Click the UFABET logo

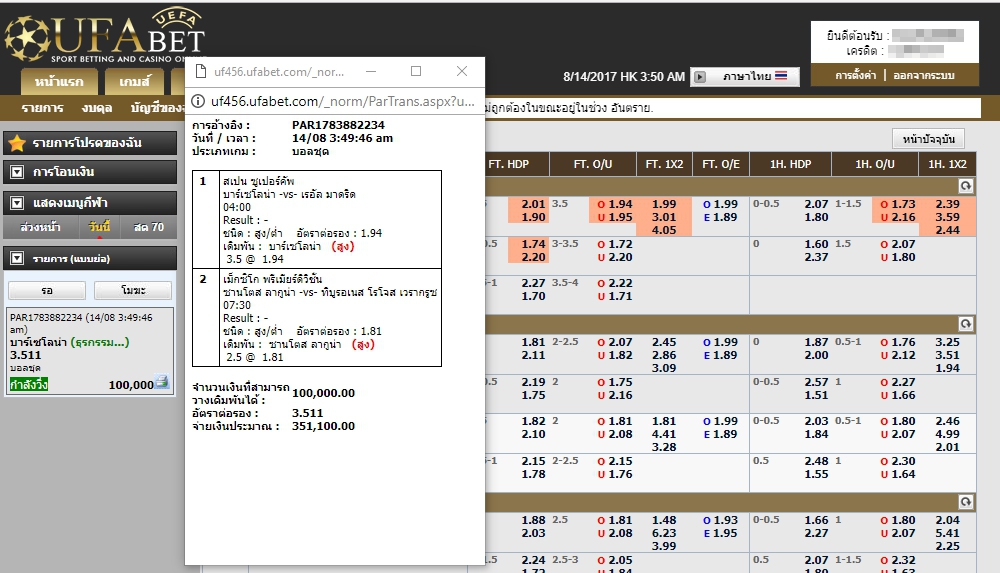coord(105,35)
